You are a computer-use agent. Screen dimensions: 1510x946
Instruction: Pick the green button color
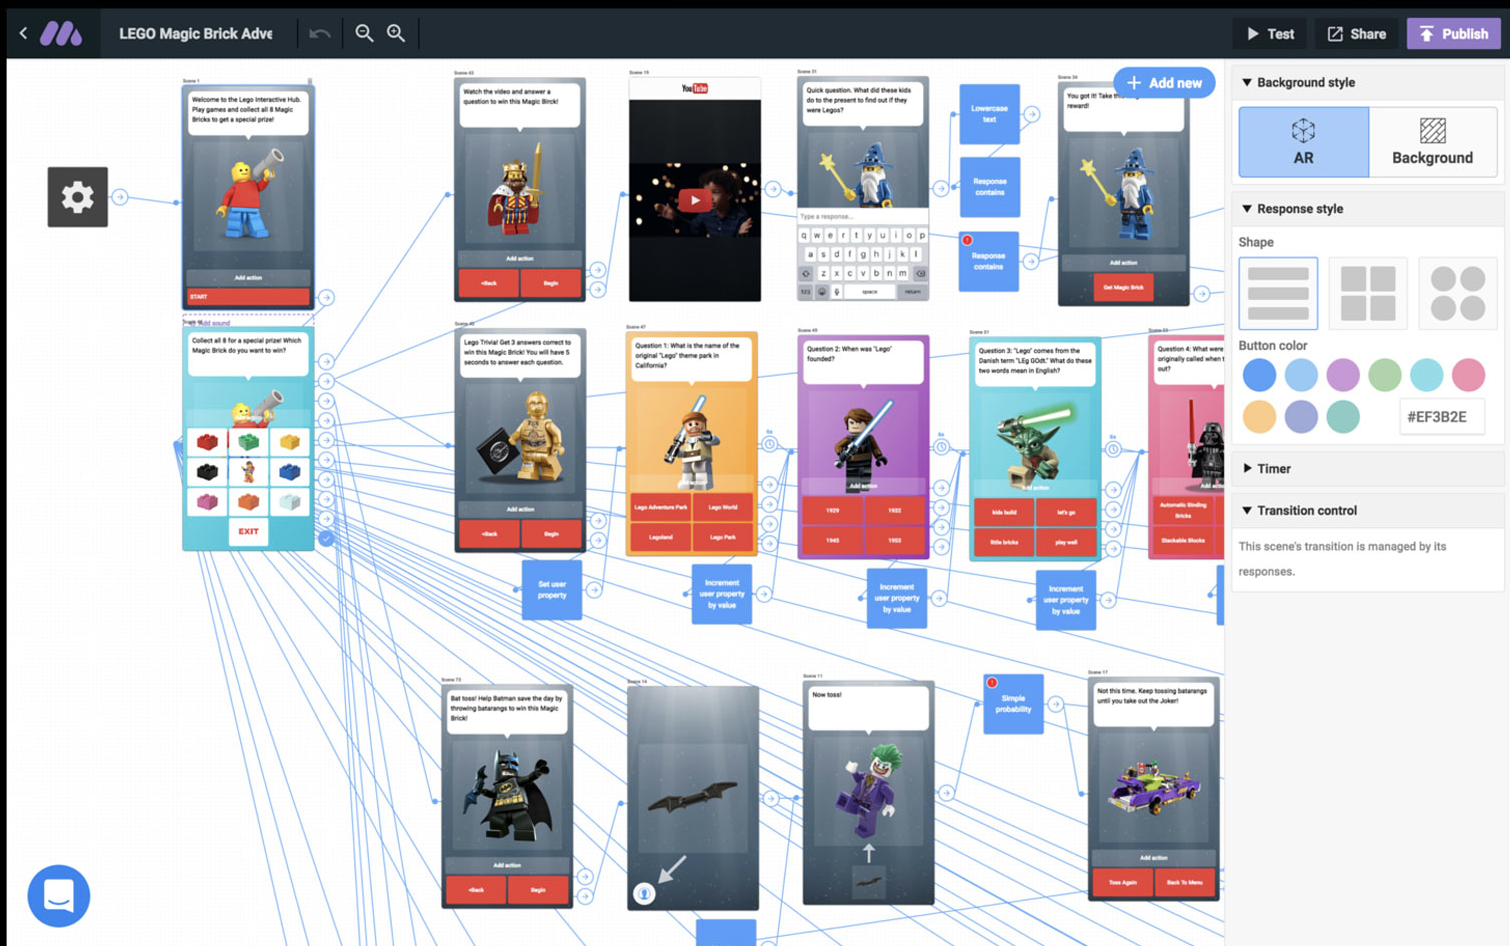point(1385,375)
